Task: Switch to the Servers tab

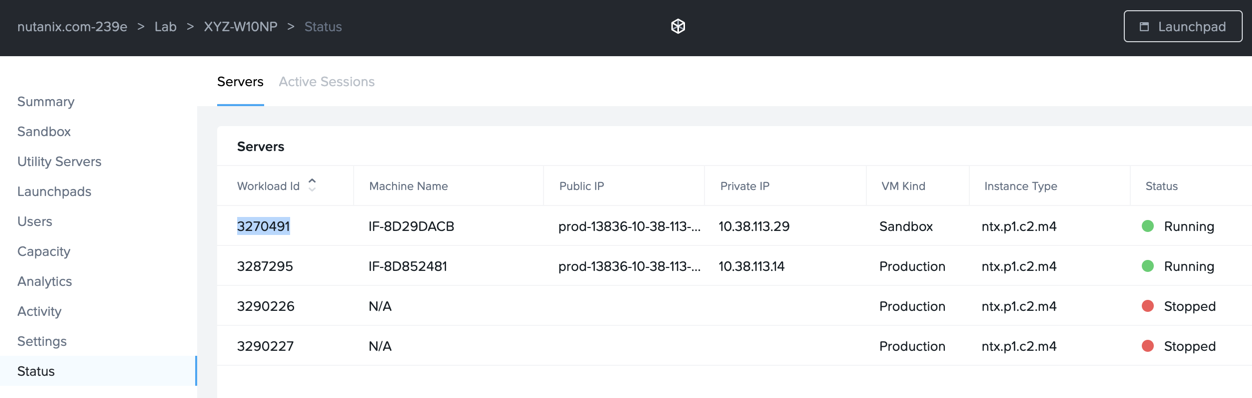Action: tap(240, 82)
